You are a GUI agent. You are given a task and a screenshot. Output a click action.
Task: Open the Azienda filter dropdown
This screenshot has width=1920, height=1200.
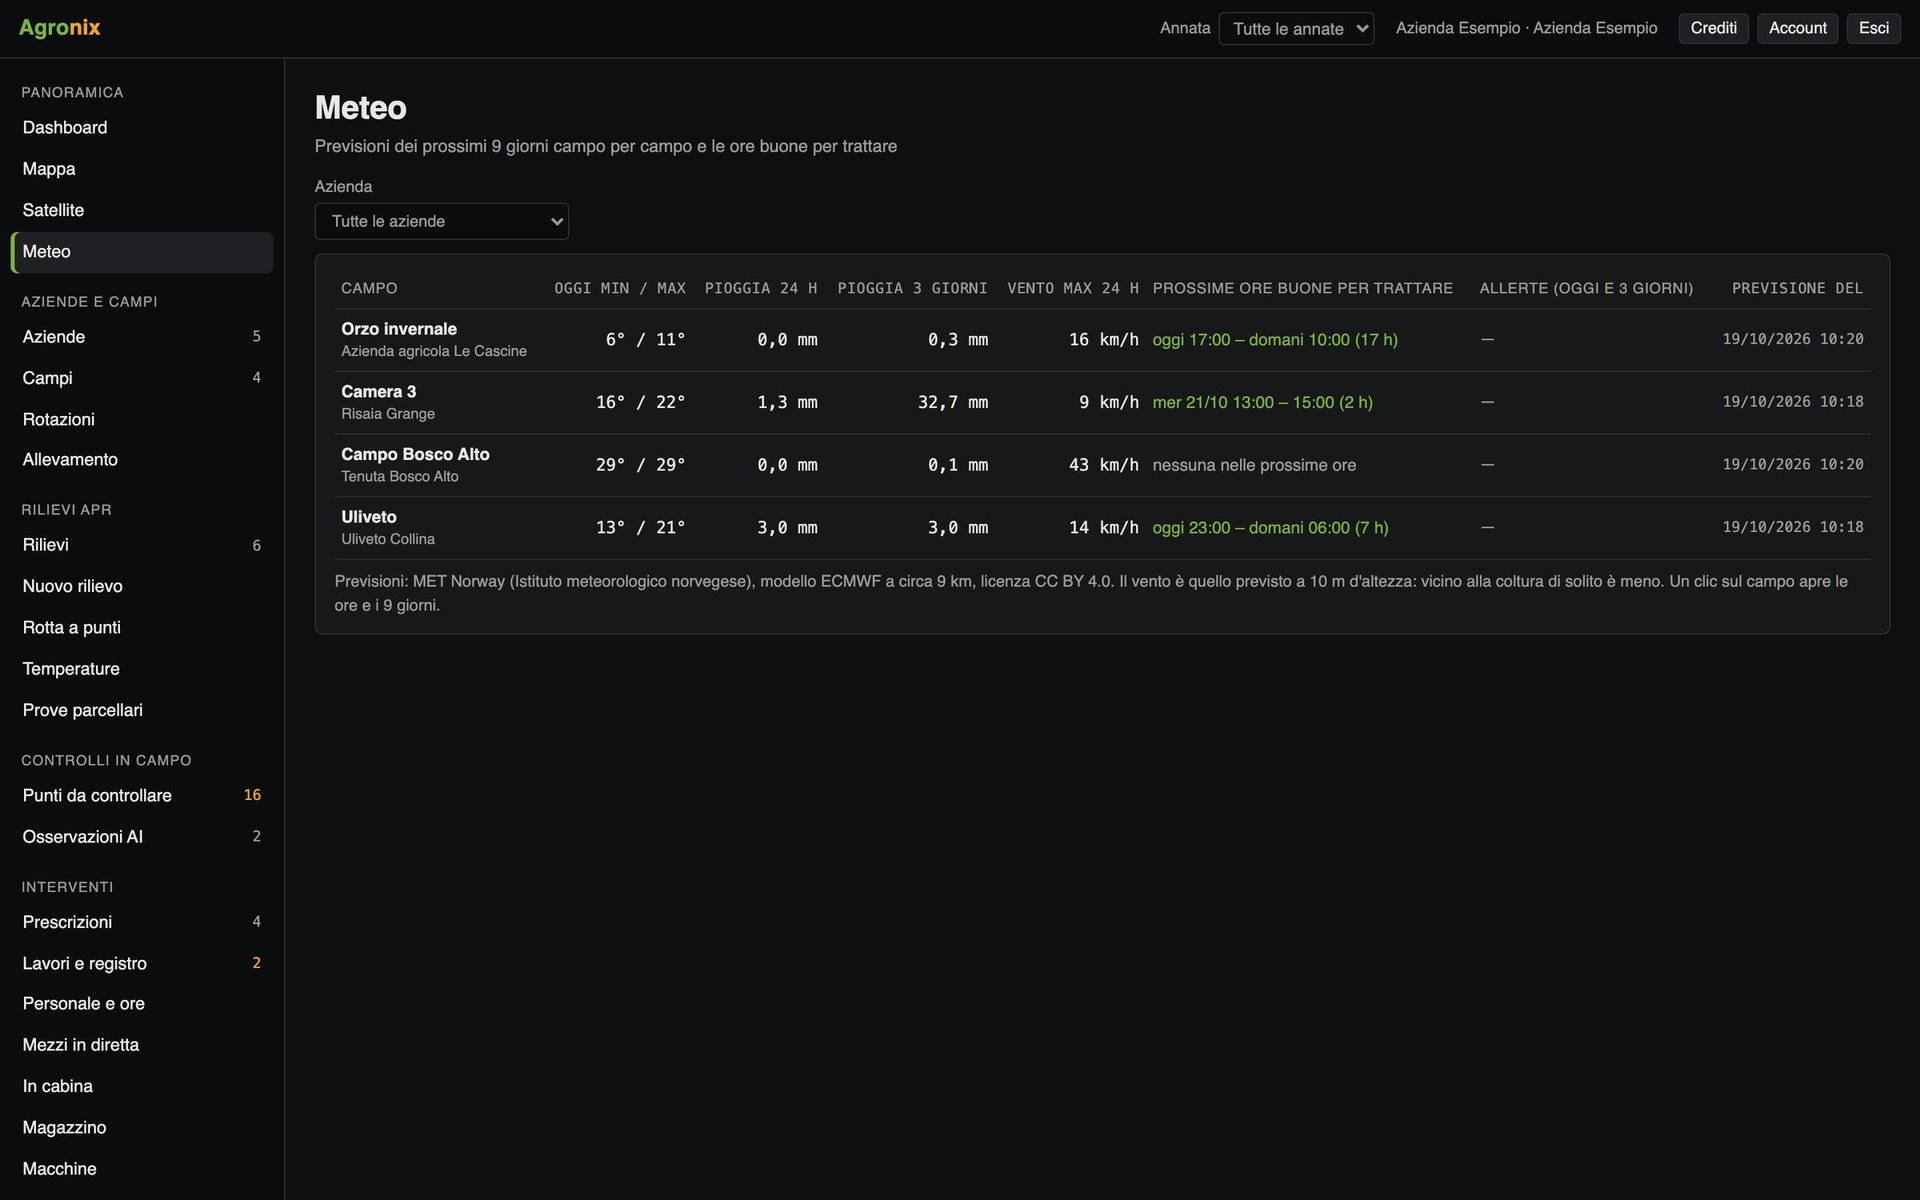pos(441,221)
